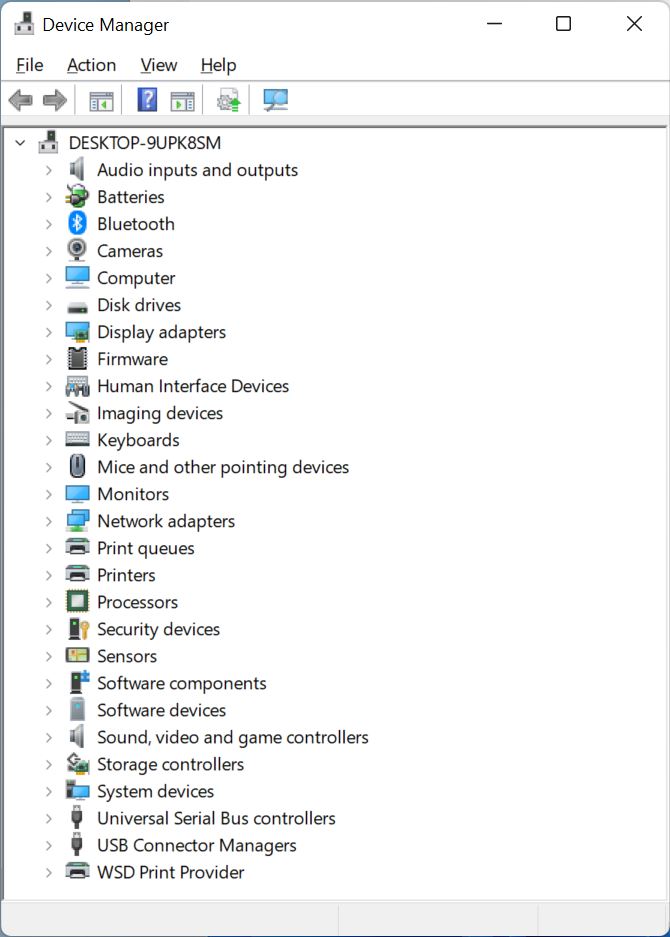
Task: Click the blue Help question mark icon
Action: click(x=147, y=100)
